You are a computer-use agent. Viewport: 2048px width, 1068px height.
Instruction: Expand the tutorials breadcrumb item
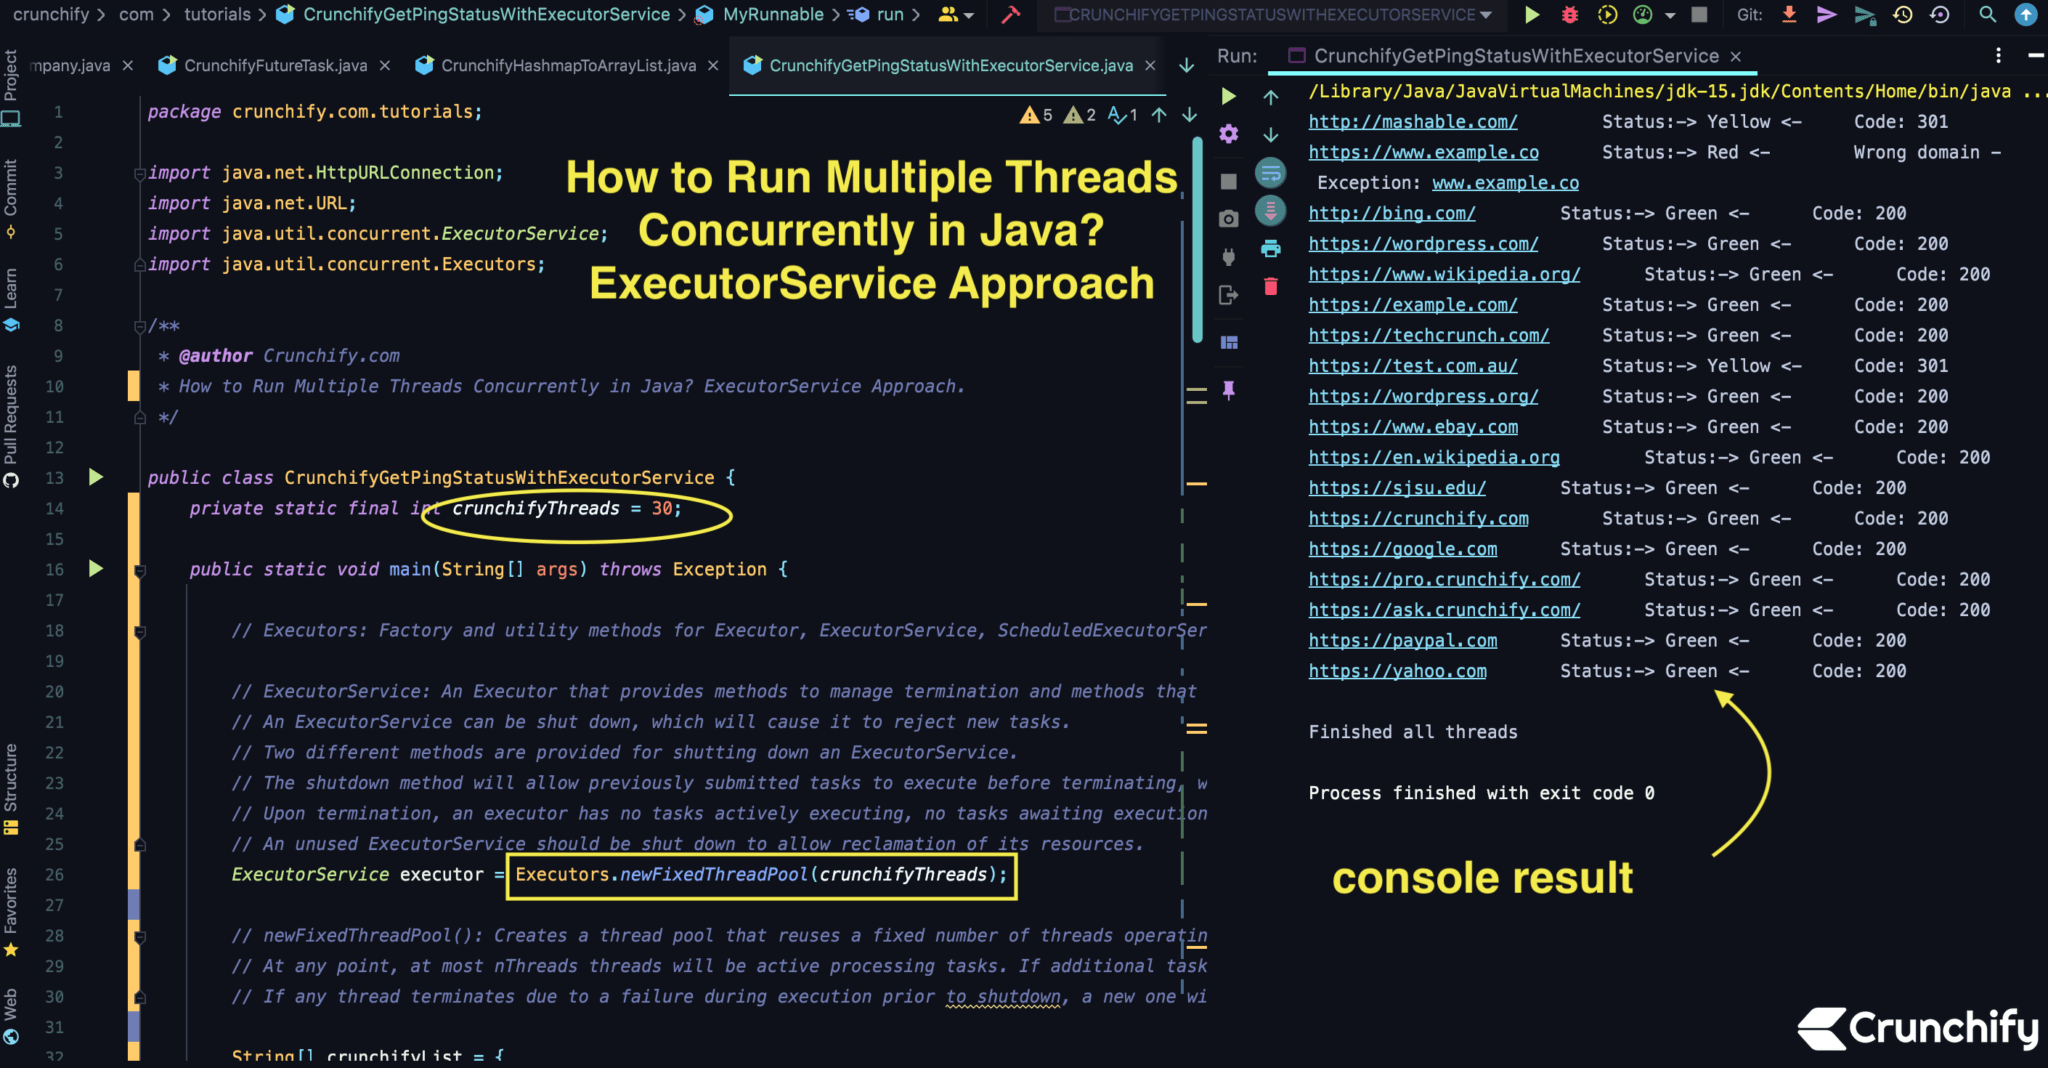217,15
